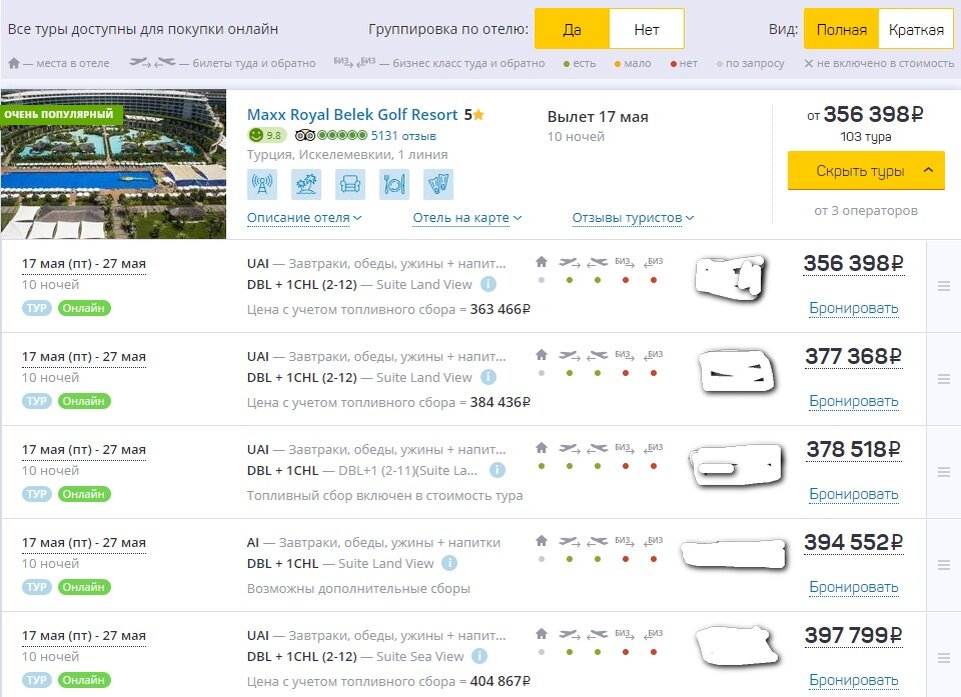
Task: Expand 'Отзывы туристов' section
Action: coord(633,218)
